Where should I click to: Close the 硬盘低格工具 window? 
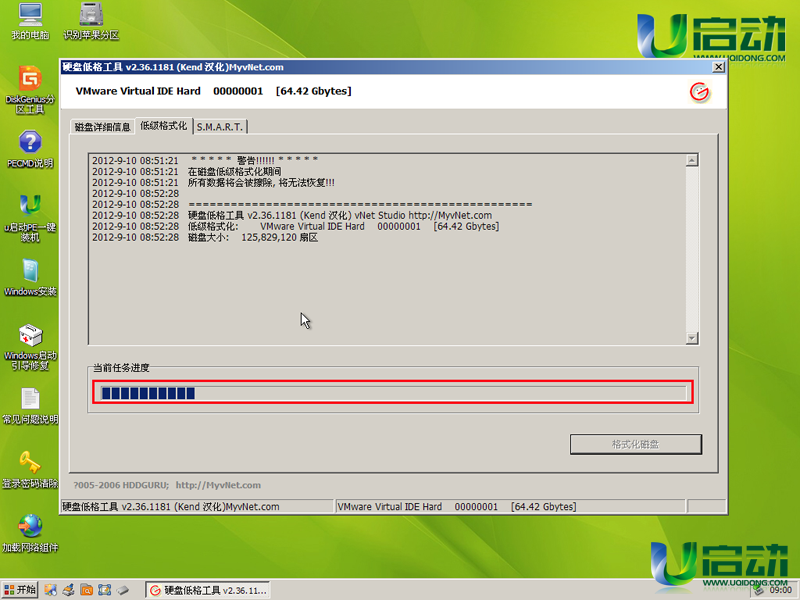pyautogui.click(x=718, y=67)
